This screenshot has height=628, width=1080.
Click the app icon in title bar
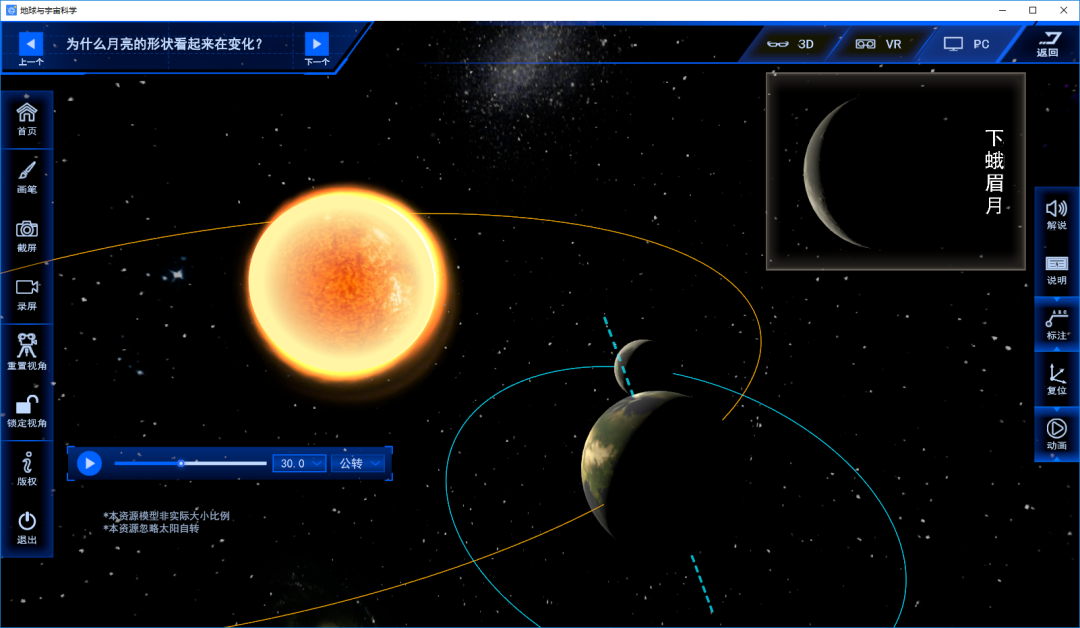11,10
